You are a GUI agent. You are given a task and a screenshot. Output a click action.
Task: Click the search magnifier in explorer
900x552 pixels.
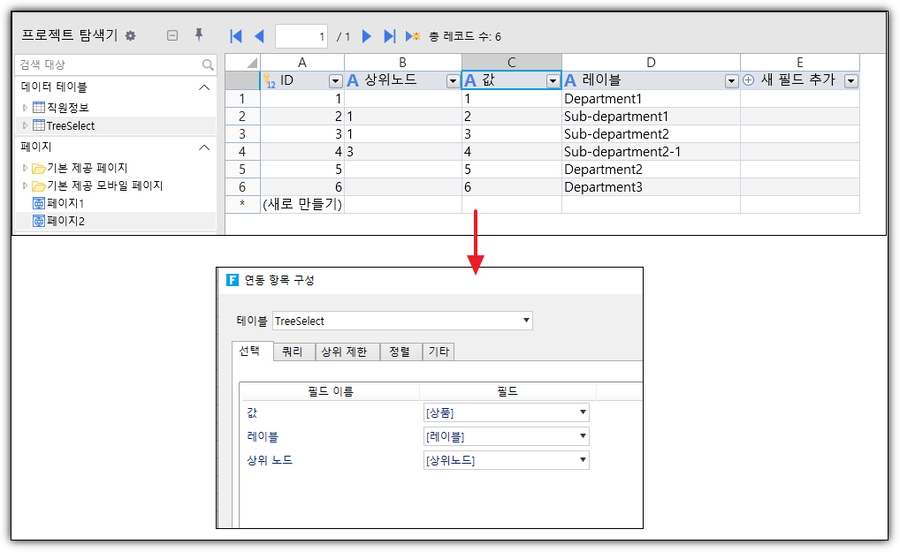(x=208, y=65)
